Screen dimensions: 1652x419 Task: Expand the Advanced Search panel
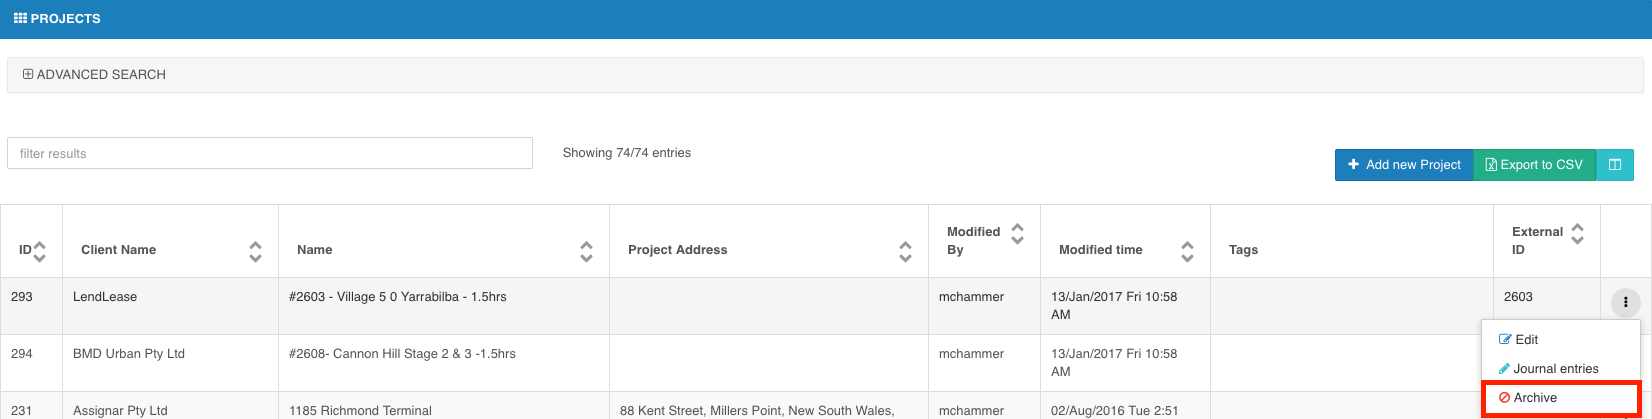coord(94,75)
